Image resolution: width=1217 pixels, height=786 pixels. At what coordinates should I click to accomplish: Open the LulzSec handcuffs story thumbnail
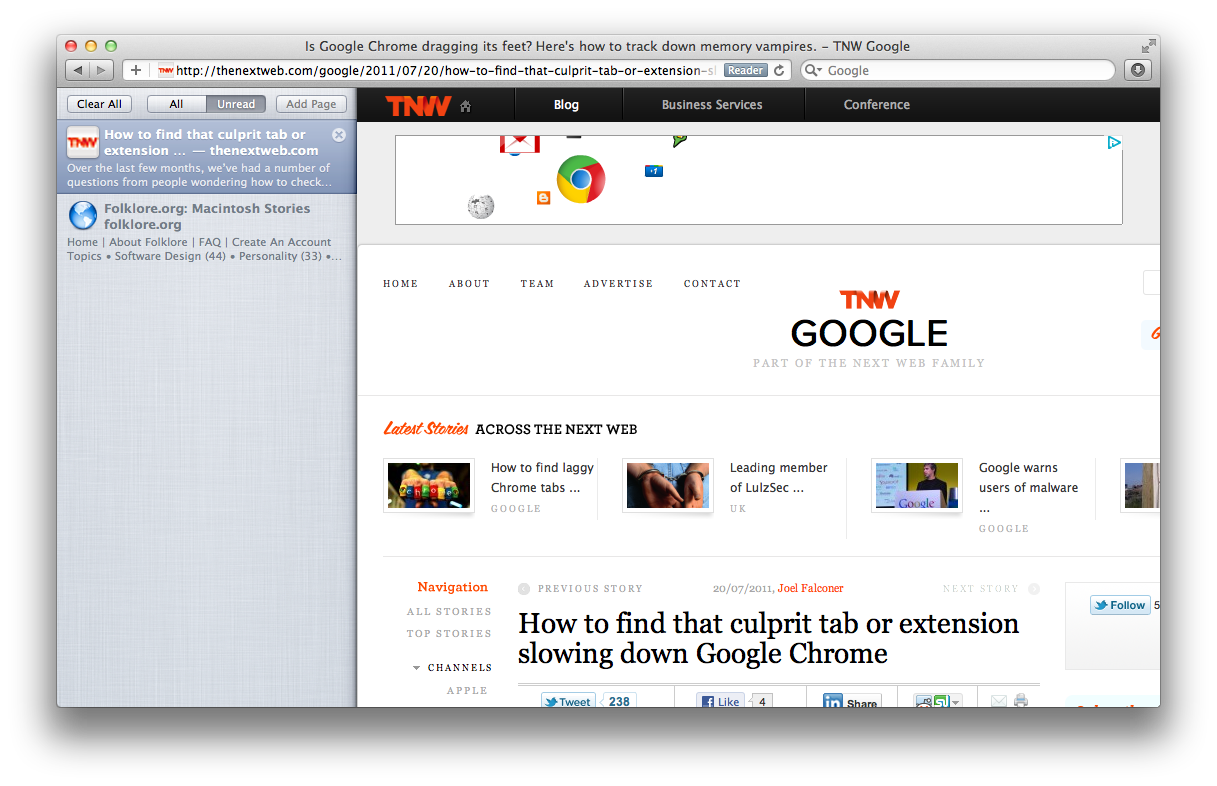click(x=668, y=485)
